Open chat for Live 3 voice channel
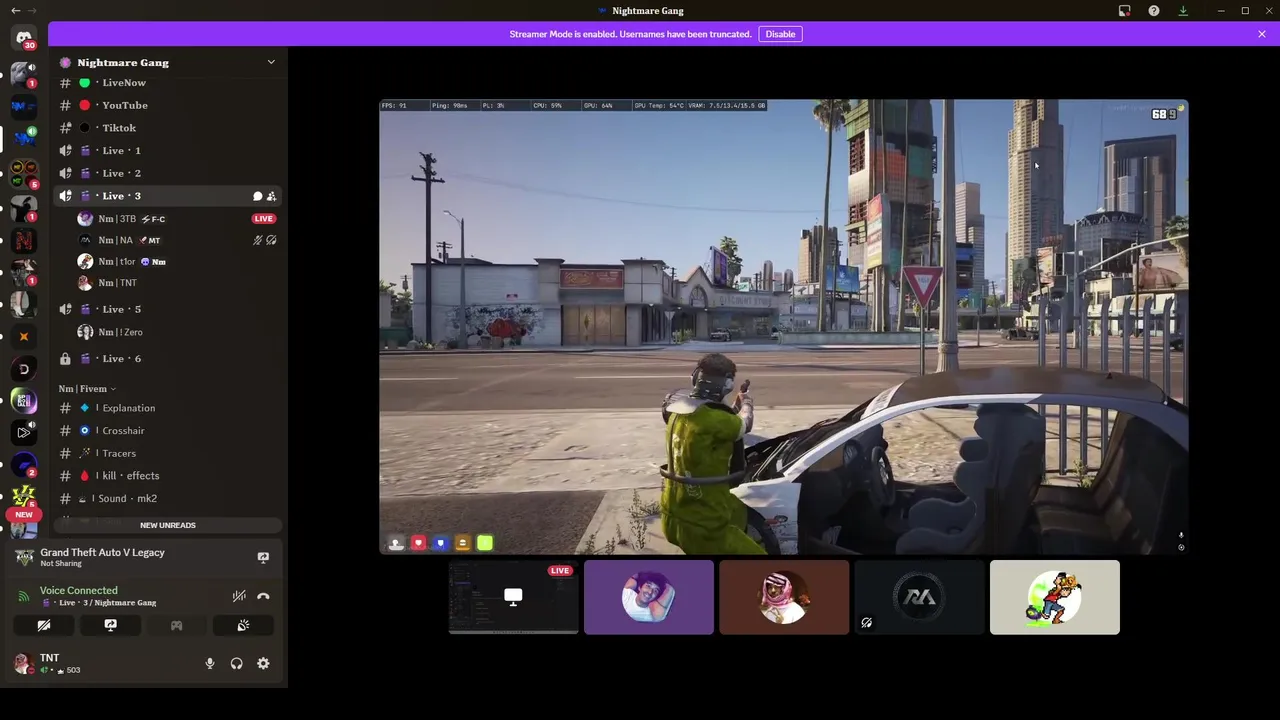 click(257, 196)
